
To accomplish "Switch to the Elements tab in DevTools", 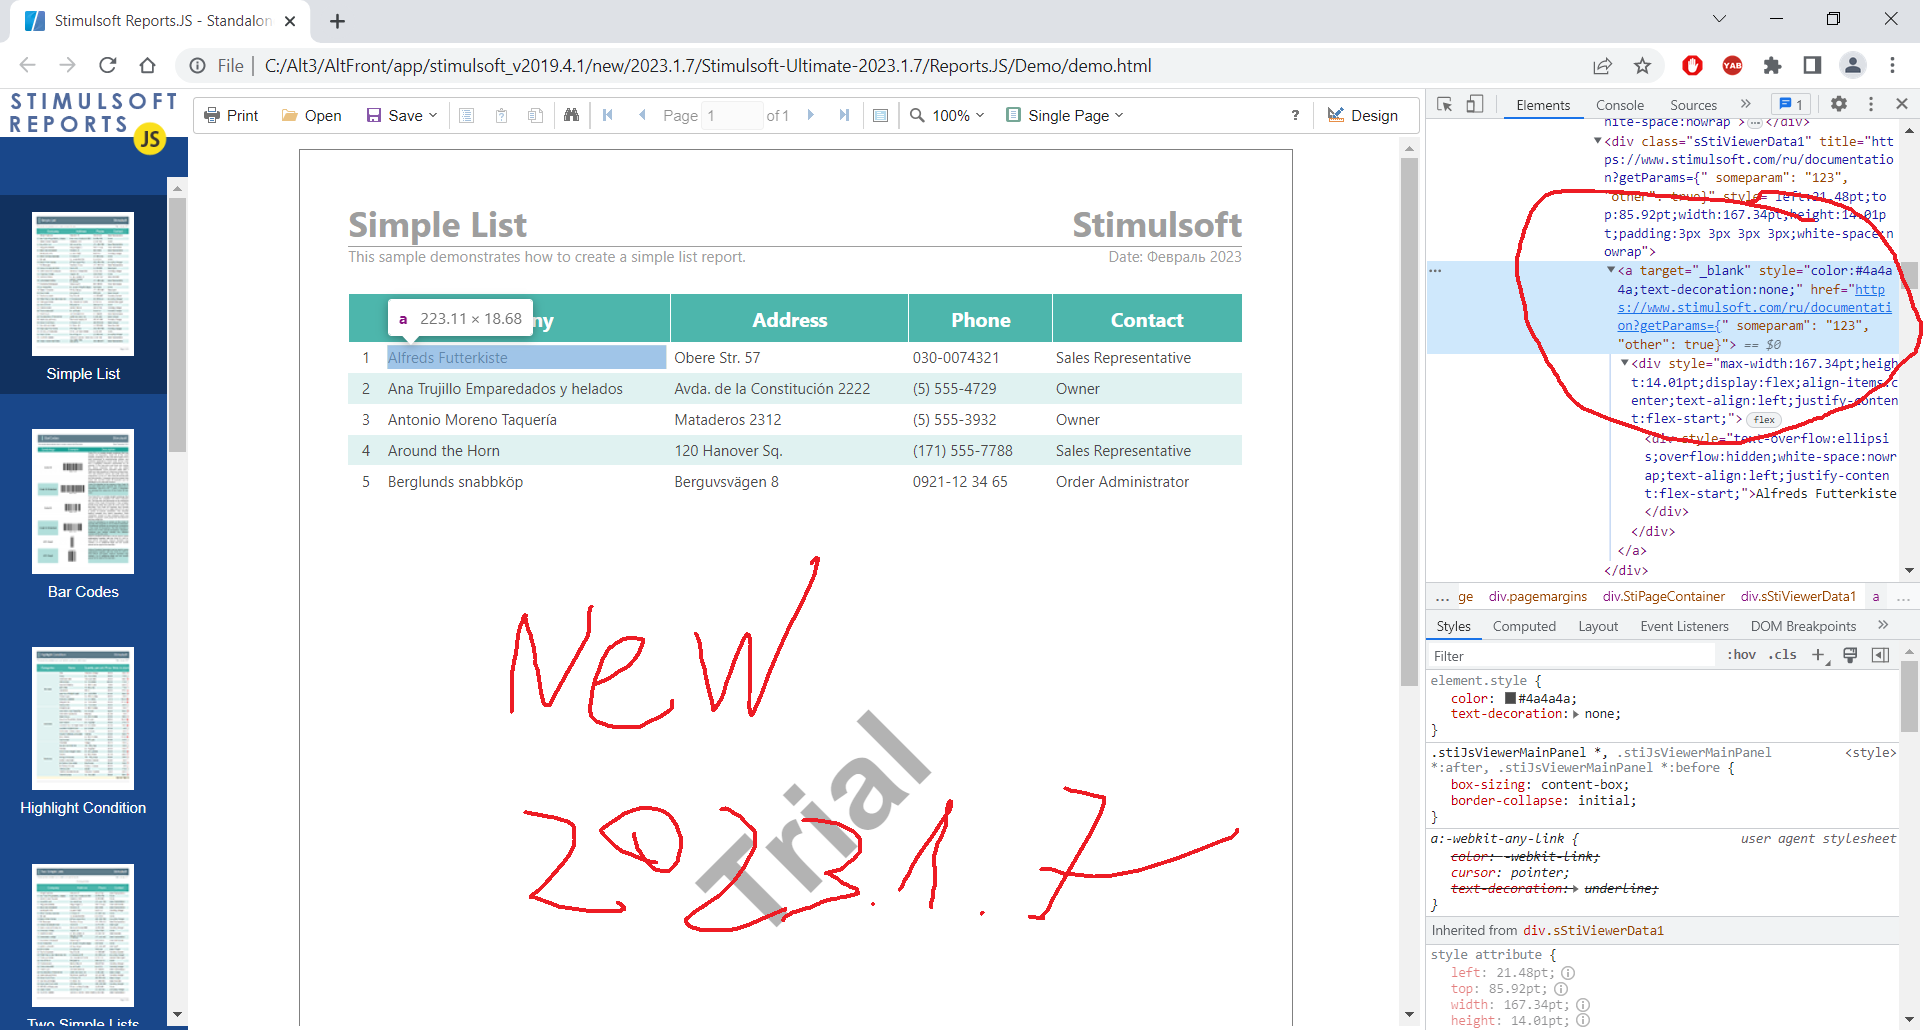I will pyautogui.click(x=1543, y=105).
